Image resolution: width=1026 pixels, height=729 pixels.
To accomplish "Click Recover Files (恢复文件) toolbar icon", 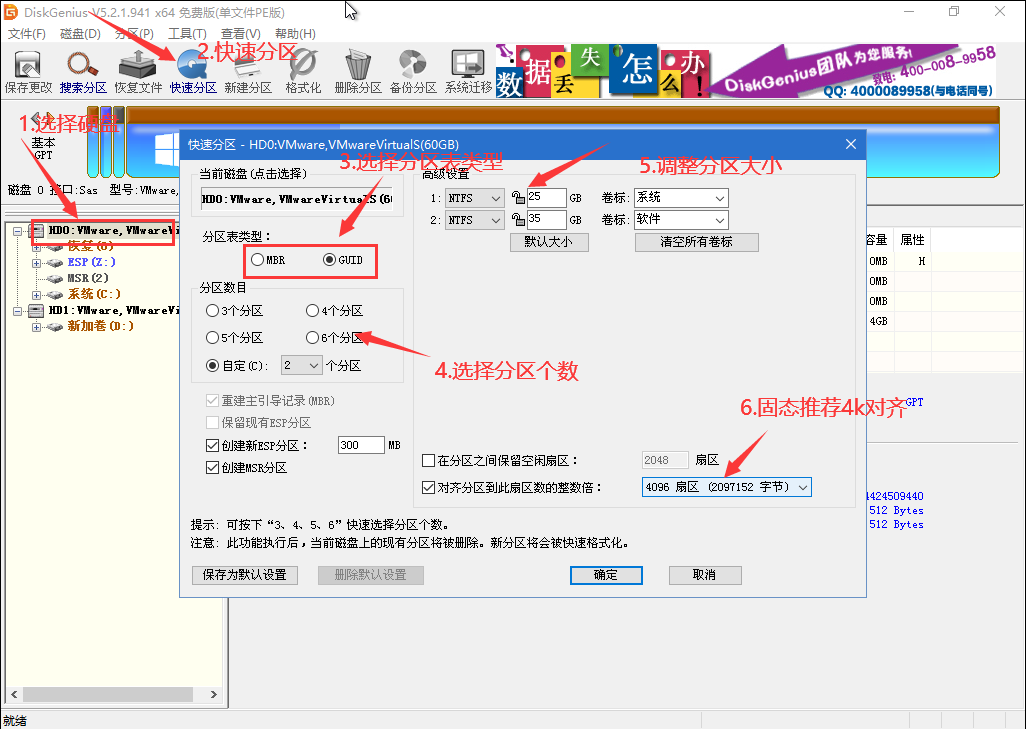I will click(x=137, y=73).
